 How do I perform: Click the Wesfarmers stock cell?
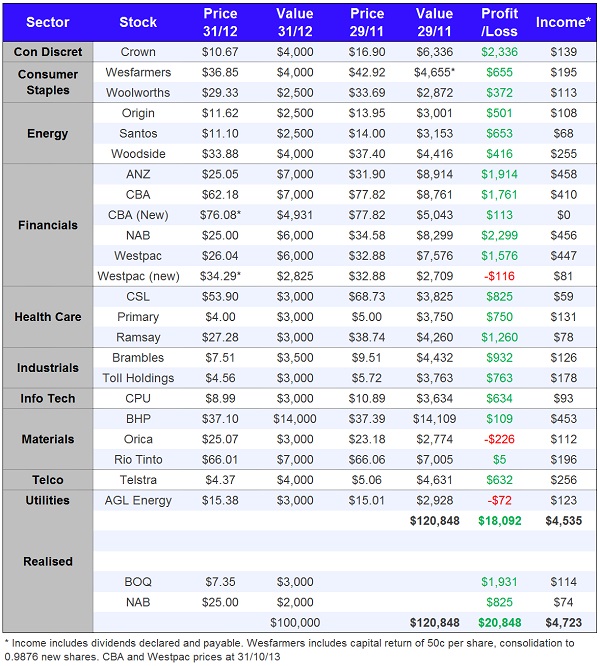138,73
